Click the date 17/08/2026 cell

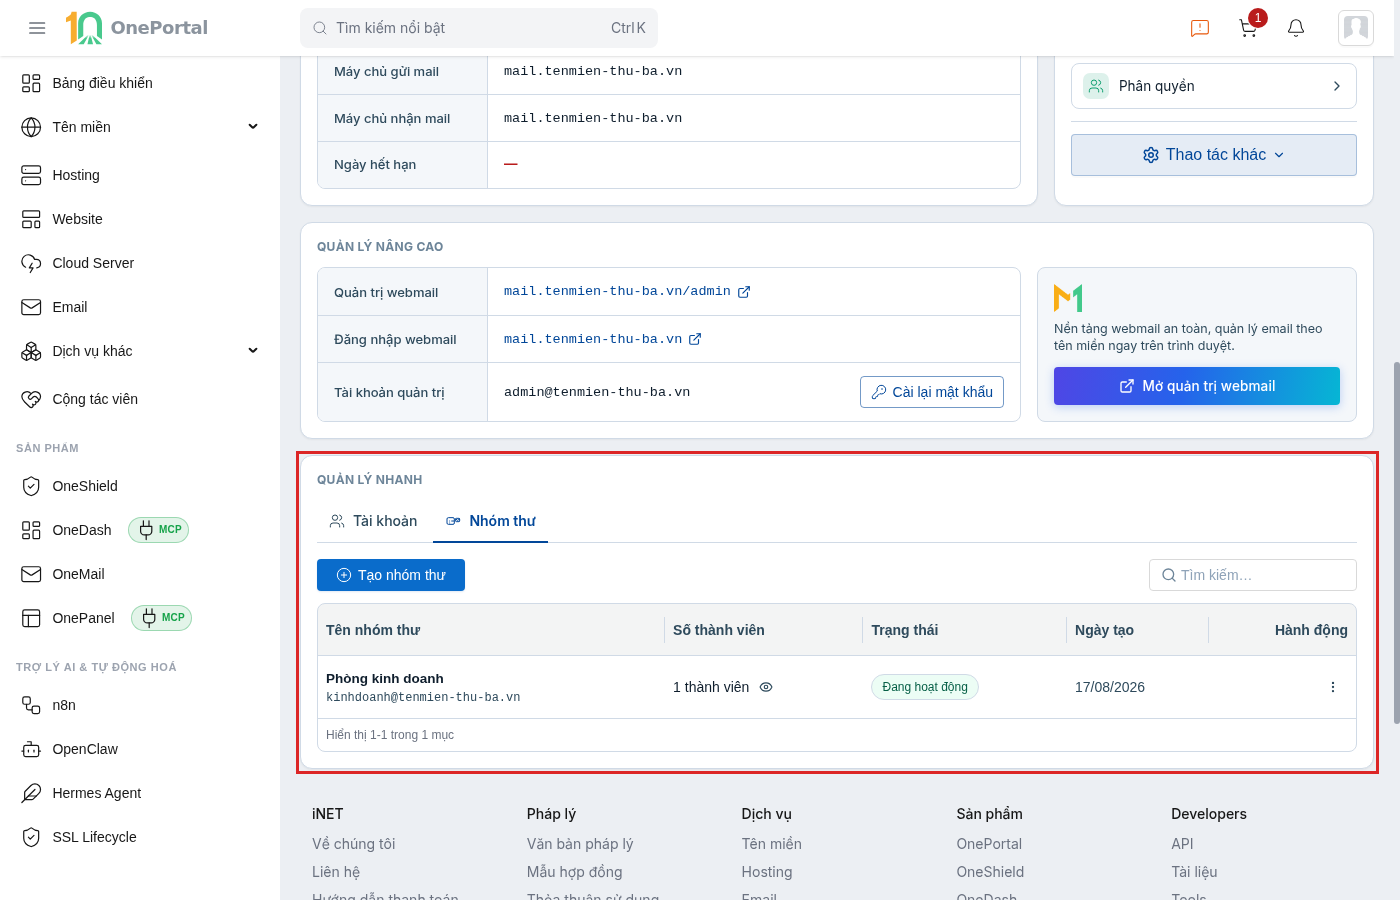point(1110,687)
